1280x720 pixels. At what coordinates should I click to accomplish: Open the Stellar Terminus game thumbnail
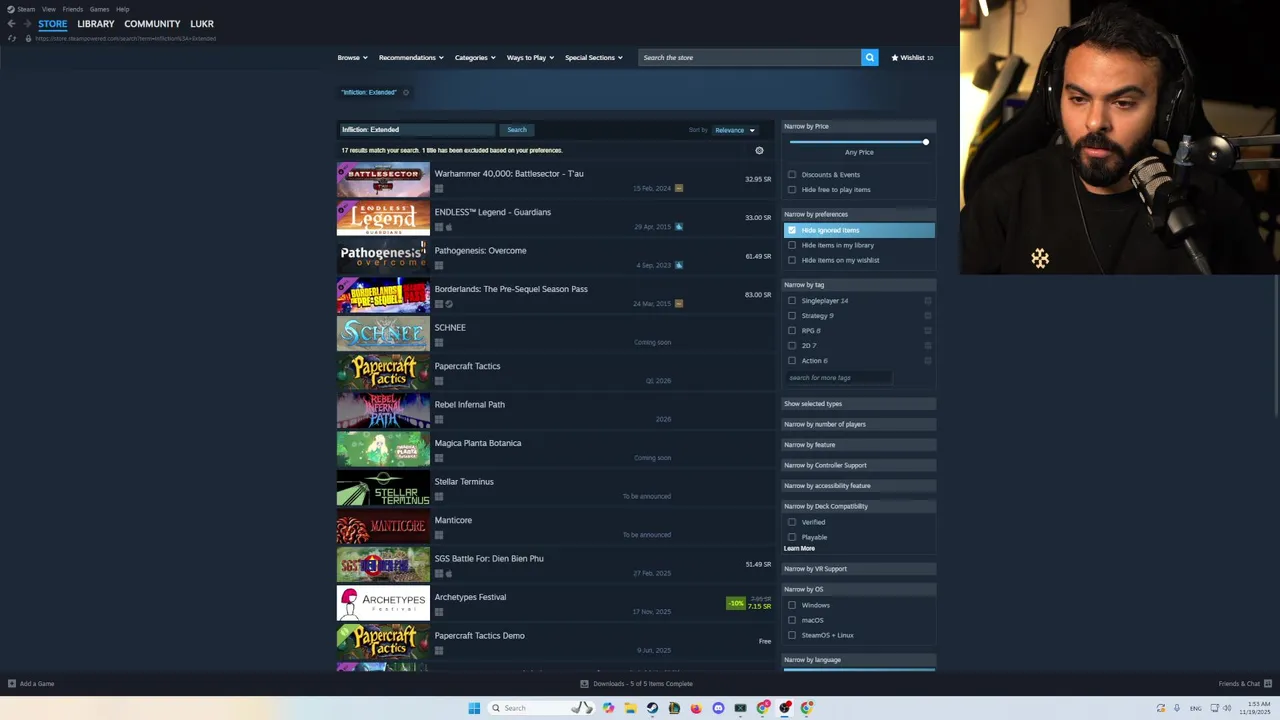tap(383, 488)
